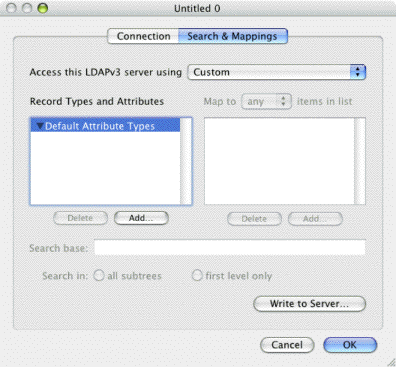Select the all subtrees radio button
Viewport: 396px width, 367px height.
[x=99, y=276]
